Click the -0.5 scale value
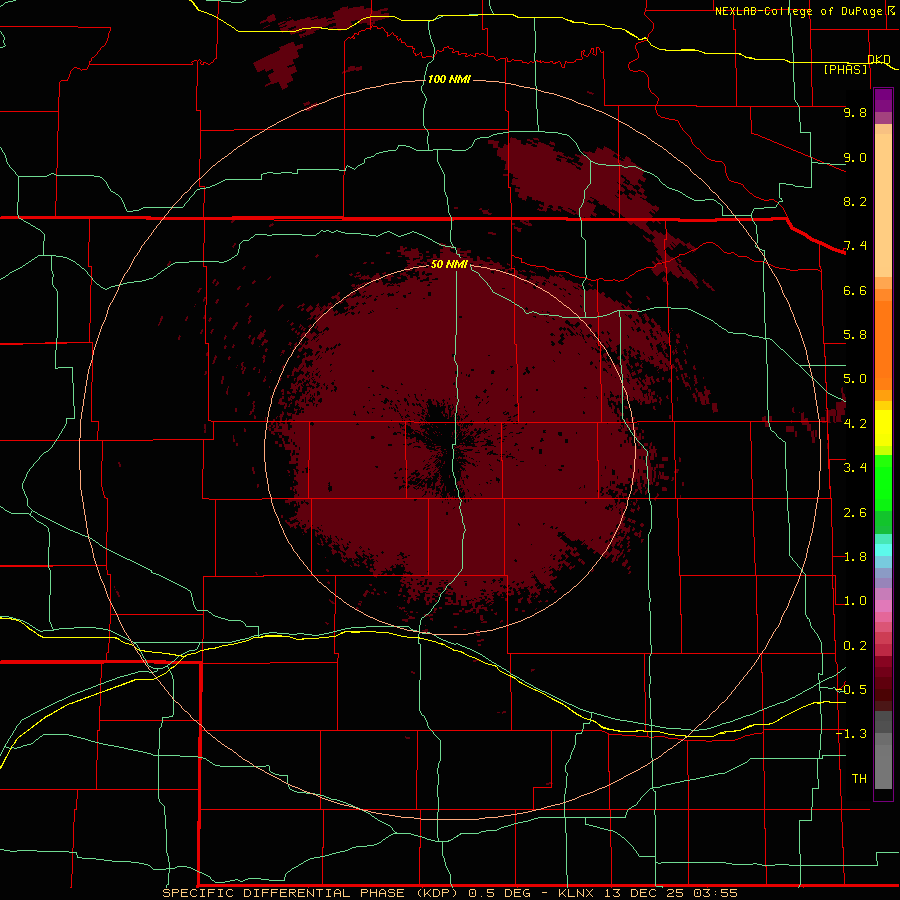The height and width of the screenshot is (900, 900). (x=851, y=690)
